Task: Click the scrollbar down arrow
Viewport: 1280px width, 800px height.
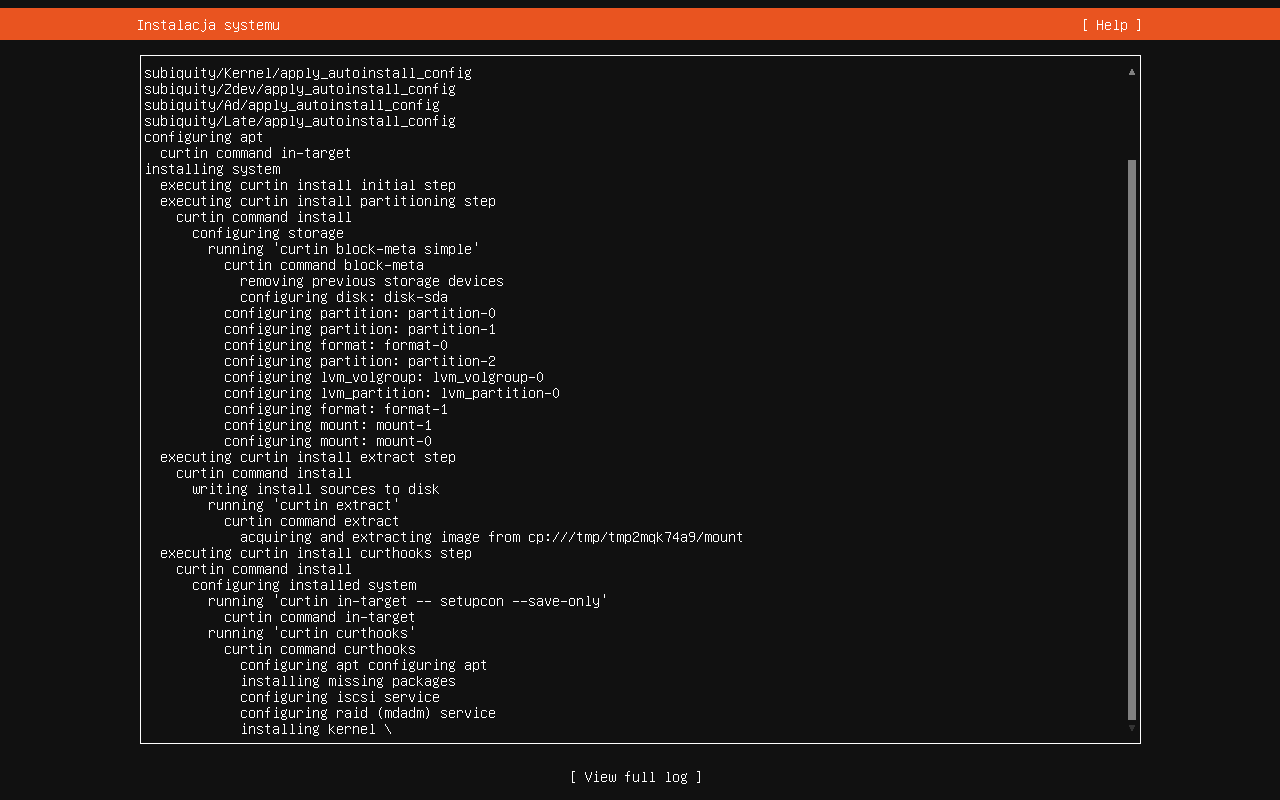Action: pos(1132,728)
